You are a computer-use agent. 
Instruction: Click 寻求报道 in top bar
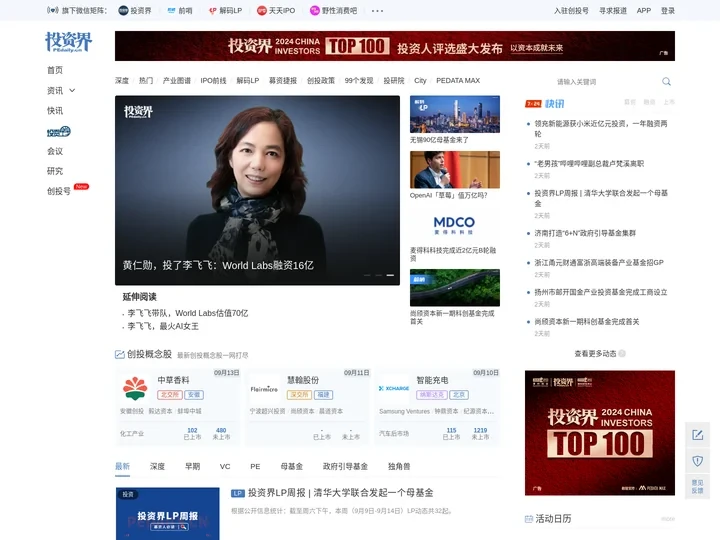tap(613, 11)
